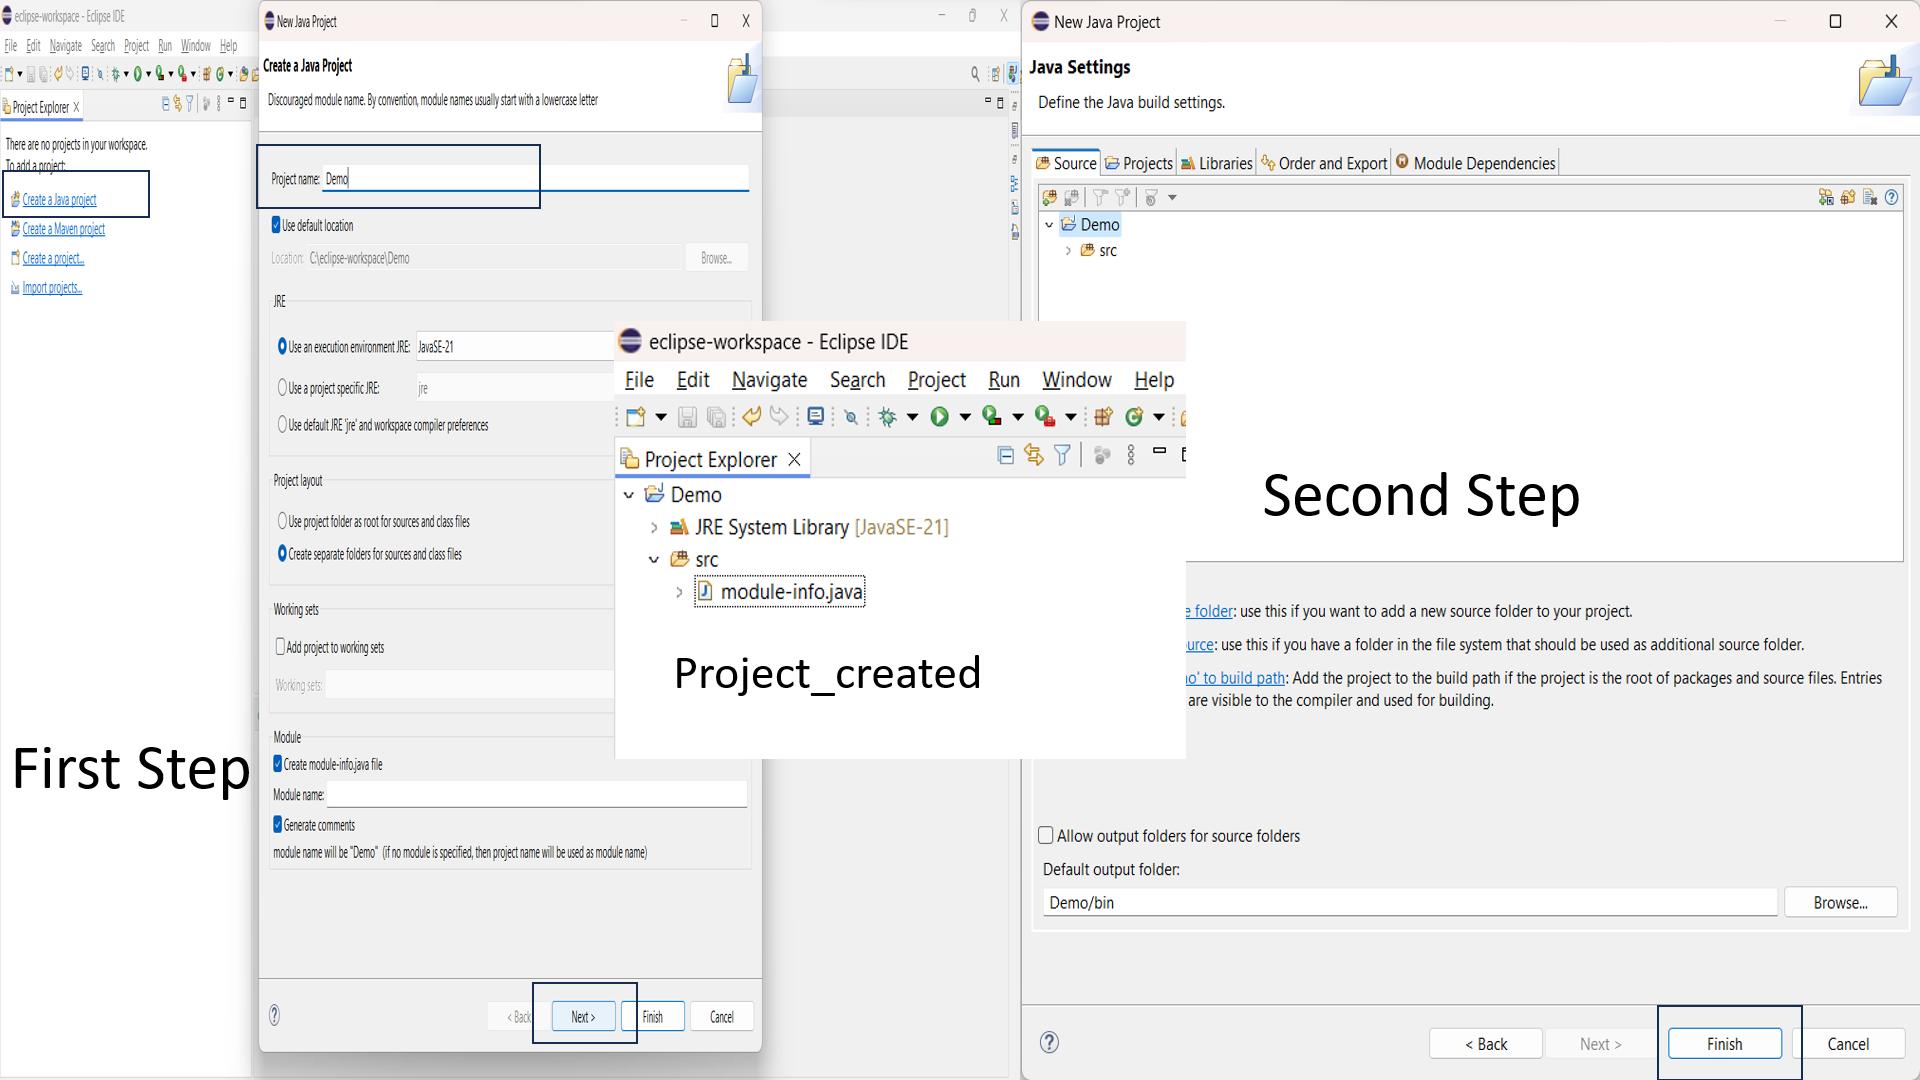Click the Link with Editor icon in Project Explorer
This screenshot has height=1080, width=1920.
click(x=1033, y=455)
